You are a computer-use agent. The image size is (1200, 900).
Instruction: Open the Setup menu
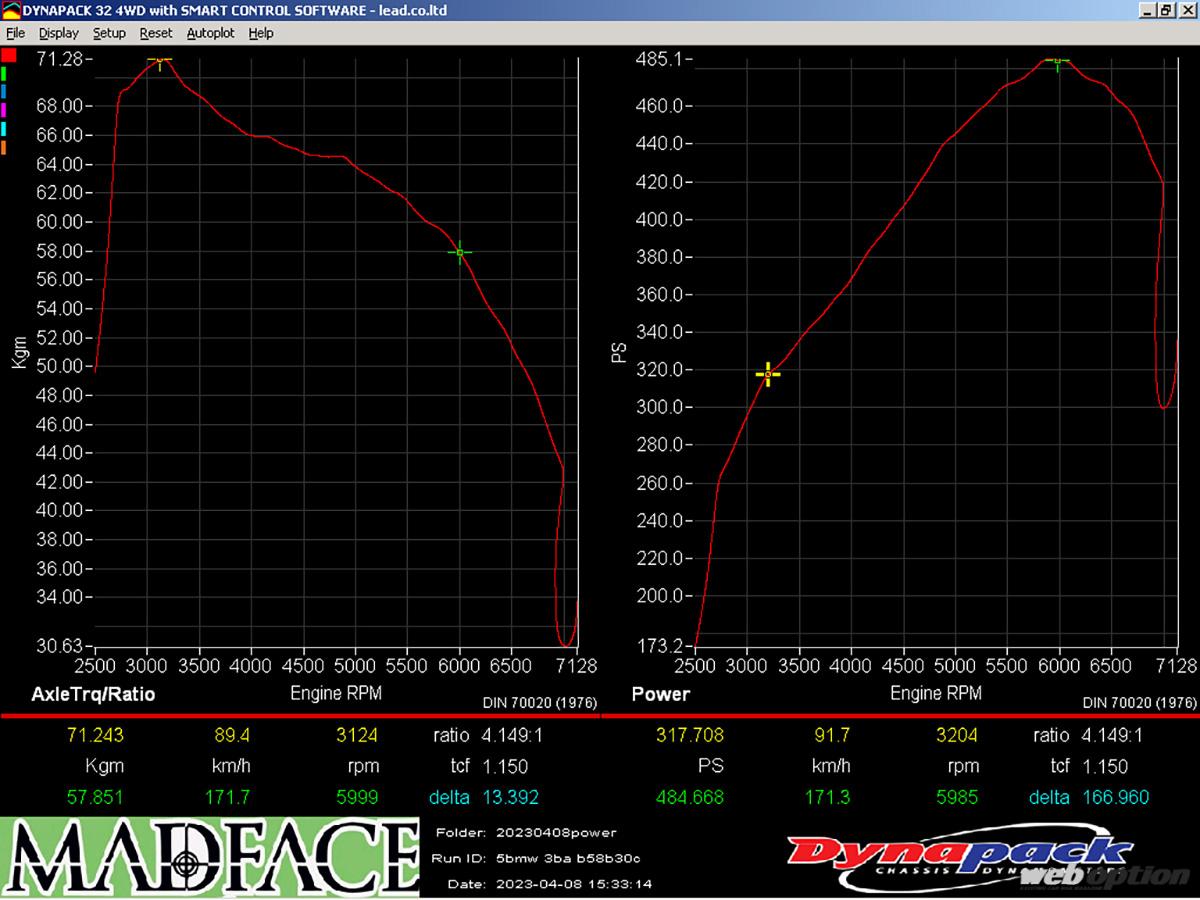click(109, 33)
